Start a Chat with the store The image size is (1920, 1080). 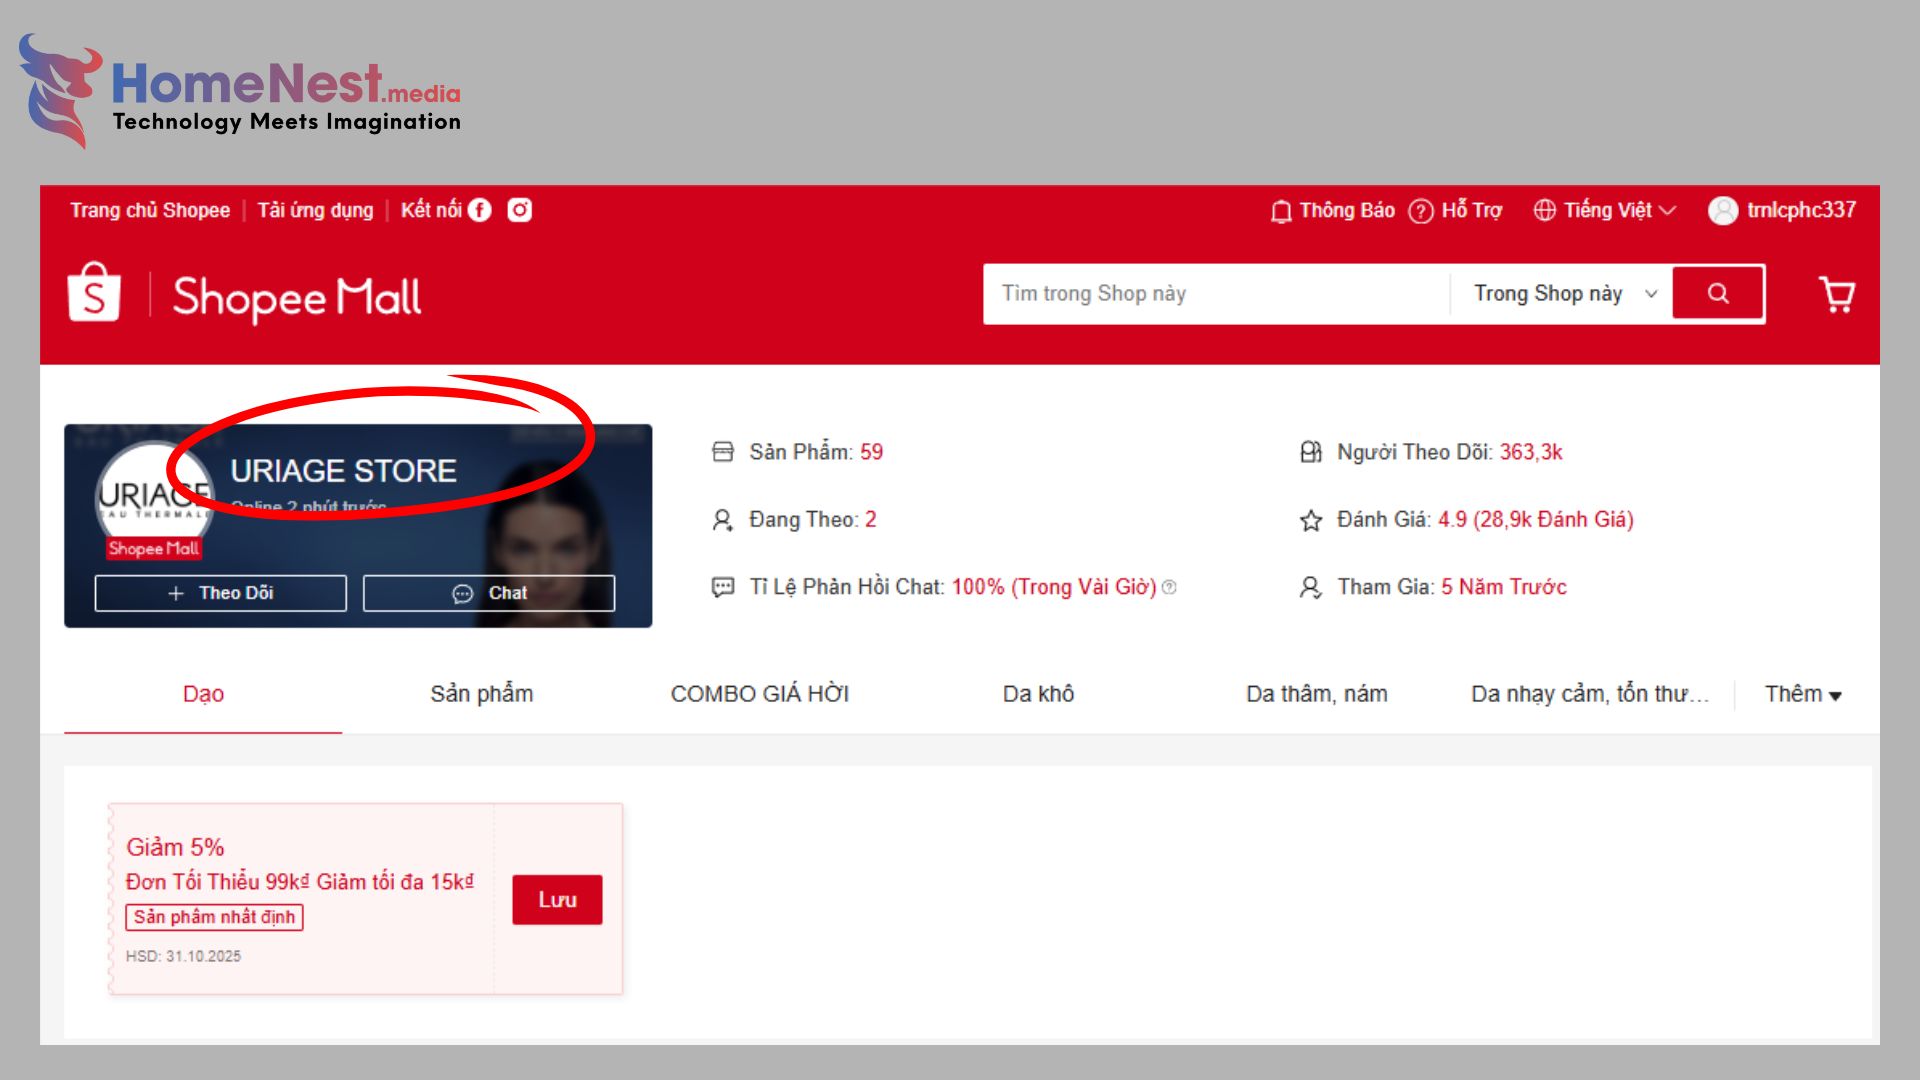(x=488, y=593)
